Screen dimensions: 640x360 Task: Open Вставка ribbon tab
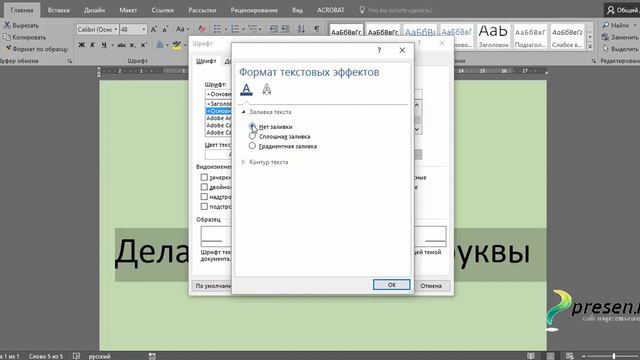tap(58, 10)
